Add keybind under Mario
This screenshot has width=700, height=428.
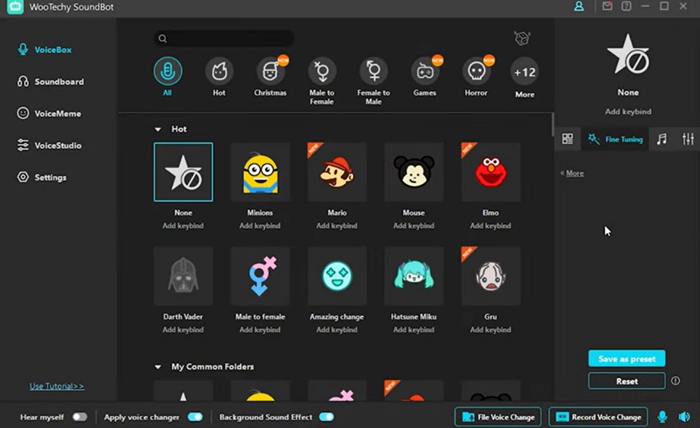[x=337, y=226]
